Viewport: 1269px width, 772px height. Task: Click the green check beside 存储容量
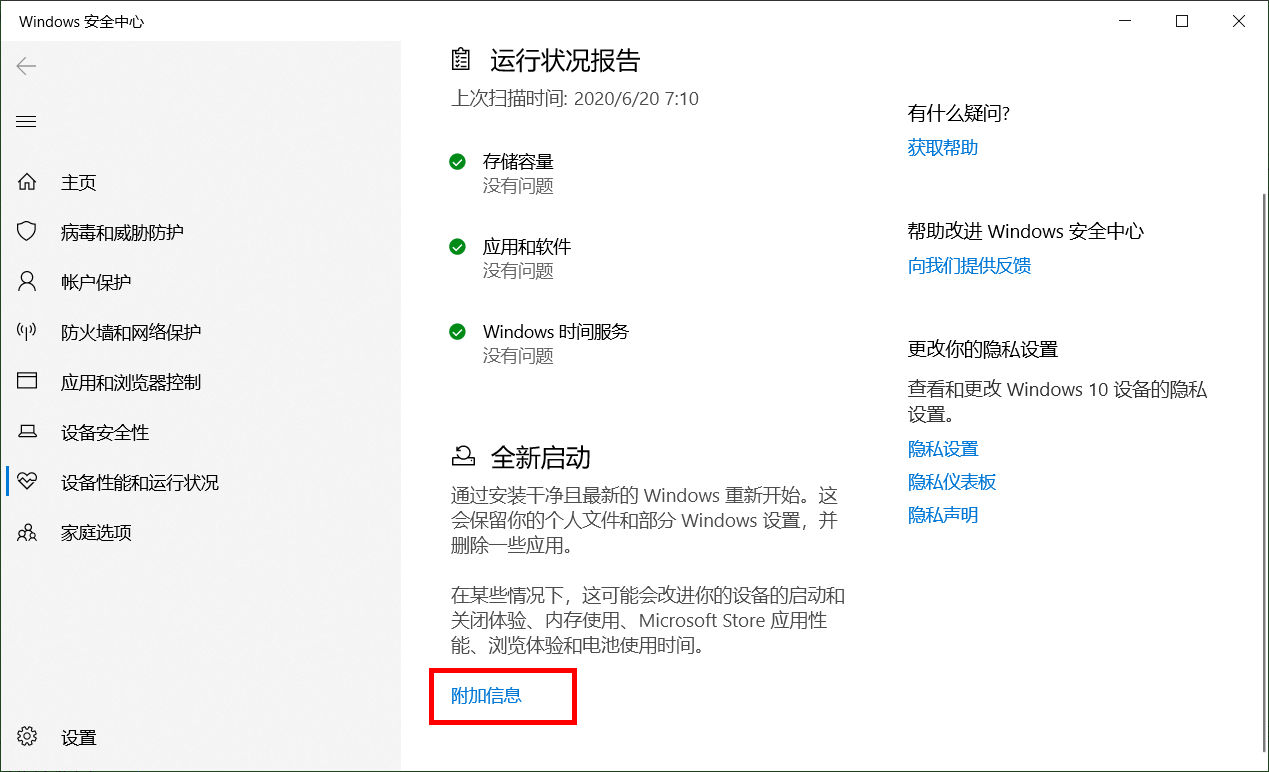tap(457, 161)
